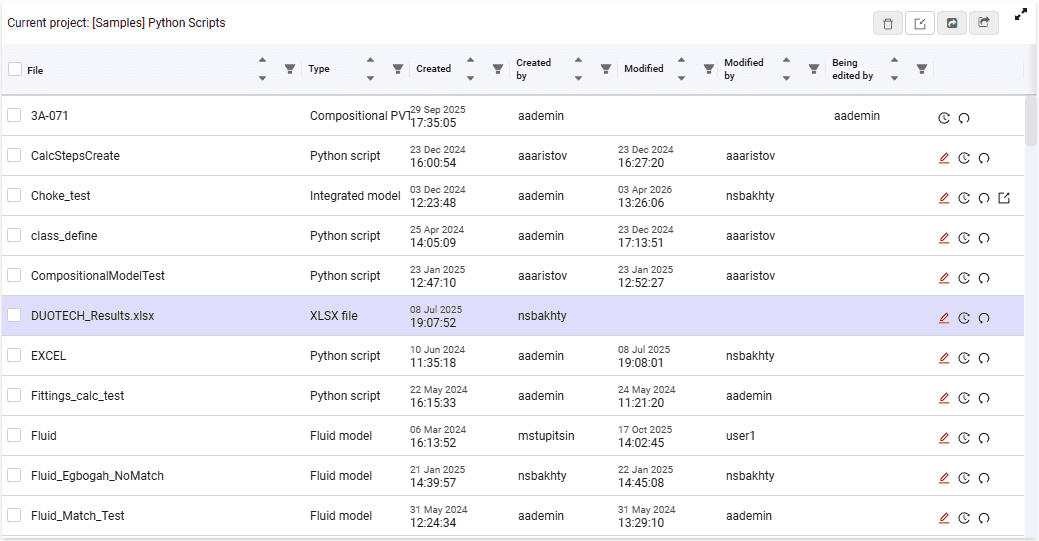Select the CompositionalModelTest file entry
This screenshot has width=1039, height=541.
(98, 276)
